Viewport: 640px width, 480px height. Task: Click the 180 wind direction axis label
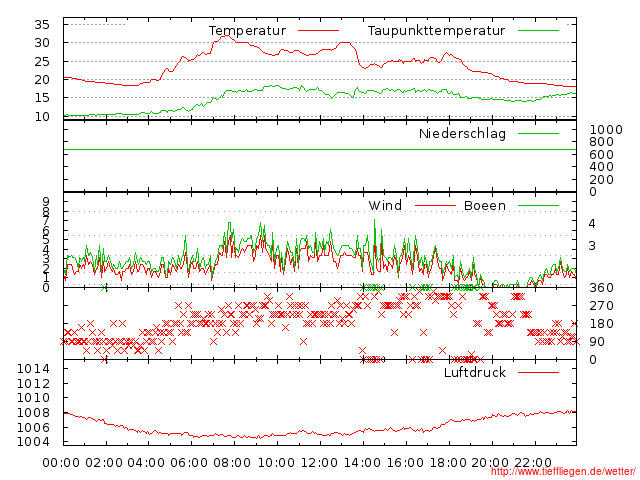click(602, 324)
